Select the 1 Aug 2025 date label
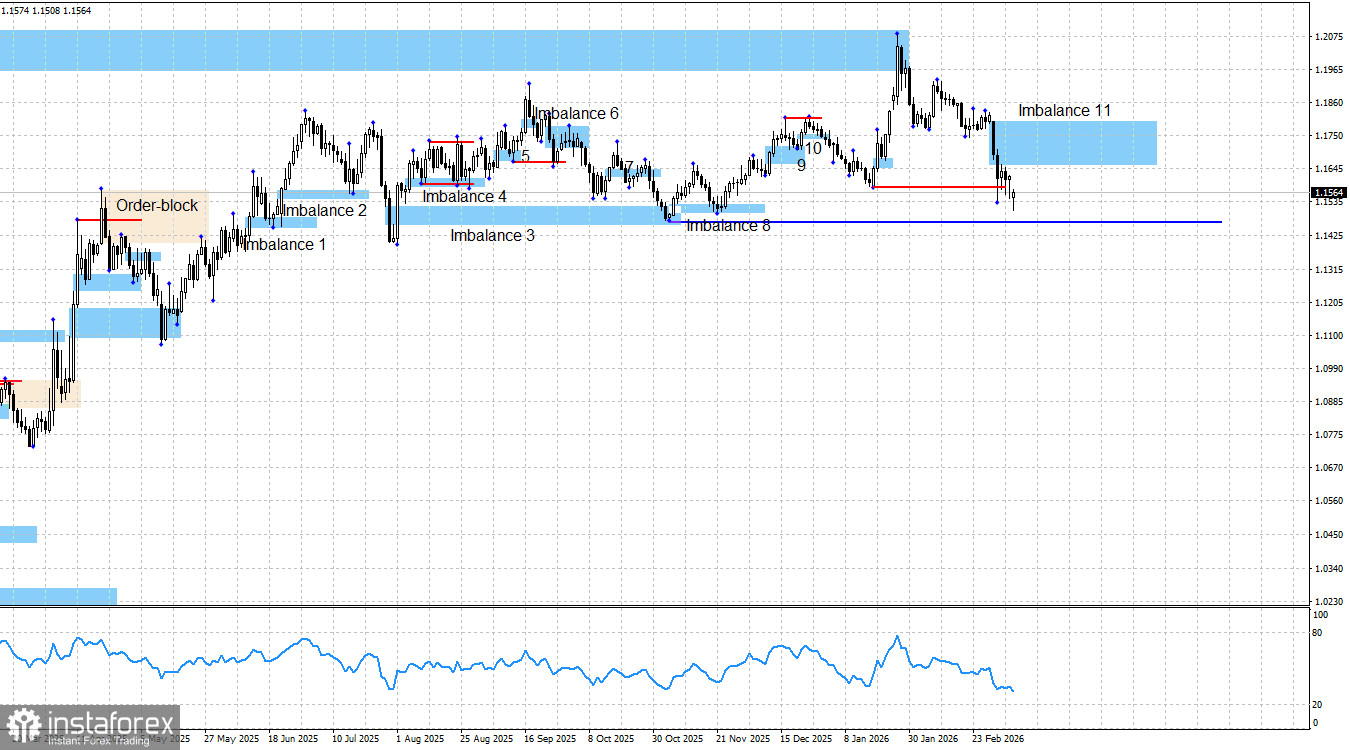Image resolution: width=1350 pixels, height=750 pixels. 420,739
